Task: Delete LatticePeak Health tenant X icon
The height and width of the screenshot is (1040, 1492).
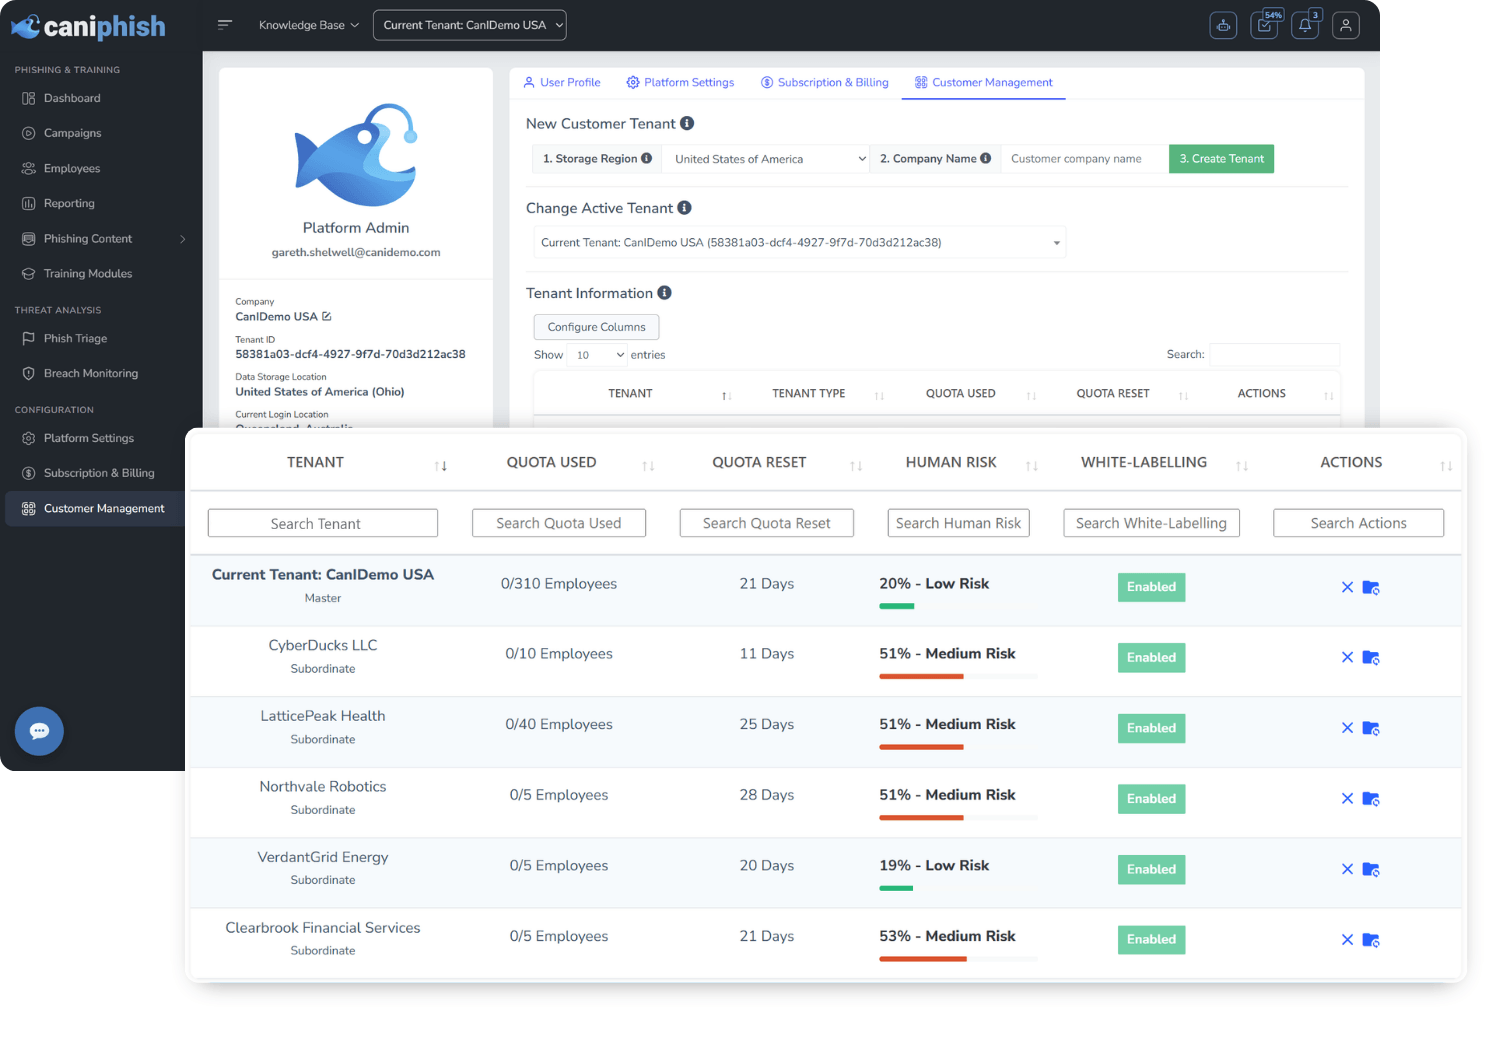Action: point(1347,728)
